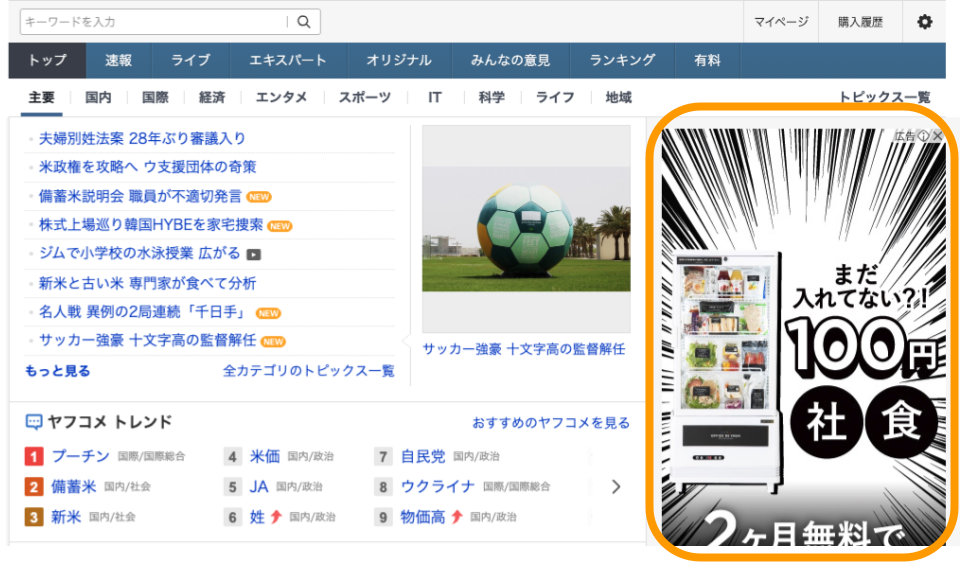The image size is (960, 569).
Task: Switch to the 速報 tab
Action: point(118,60)
